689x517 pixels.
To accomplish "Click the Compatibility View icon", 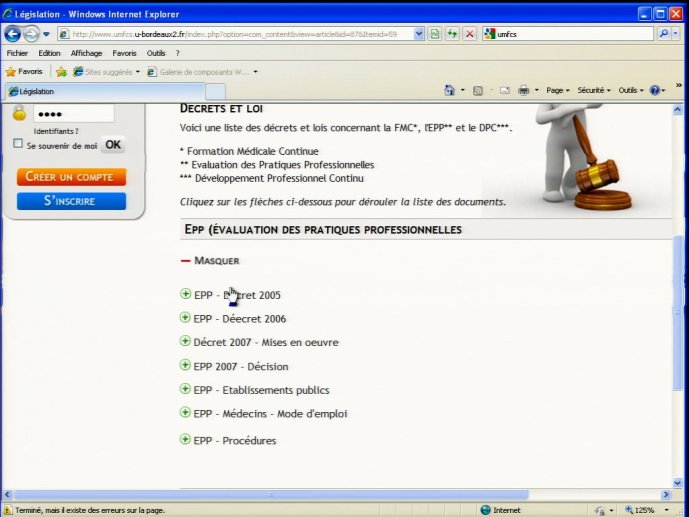I will [435, 34].
